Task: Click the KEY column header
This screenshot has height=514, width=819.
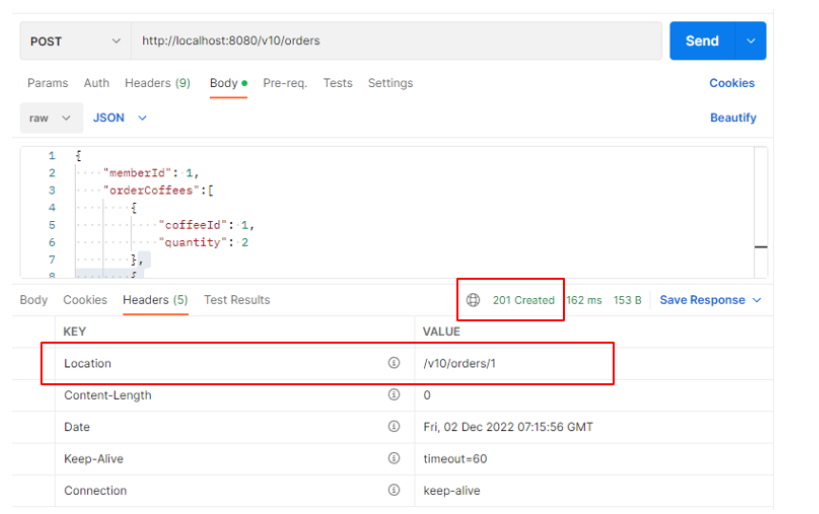Action: point(75,332)
